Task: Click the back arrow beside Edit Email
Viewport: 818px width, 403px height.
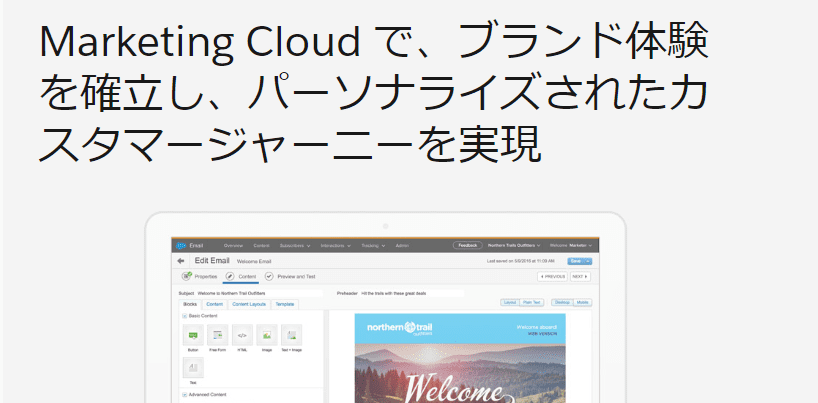Action: coord(181,261)
